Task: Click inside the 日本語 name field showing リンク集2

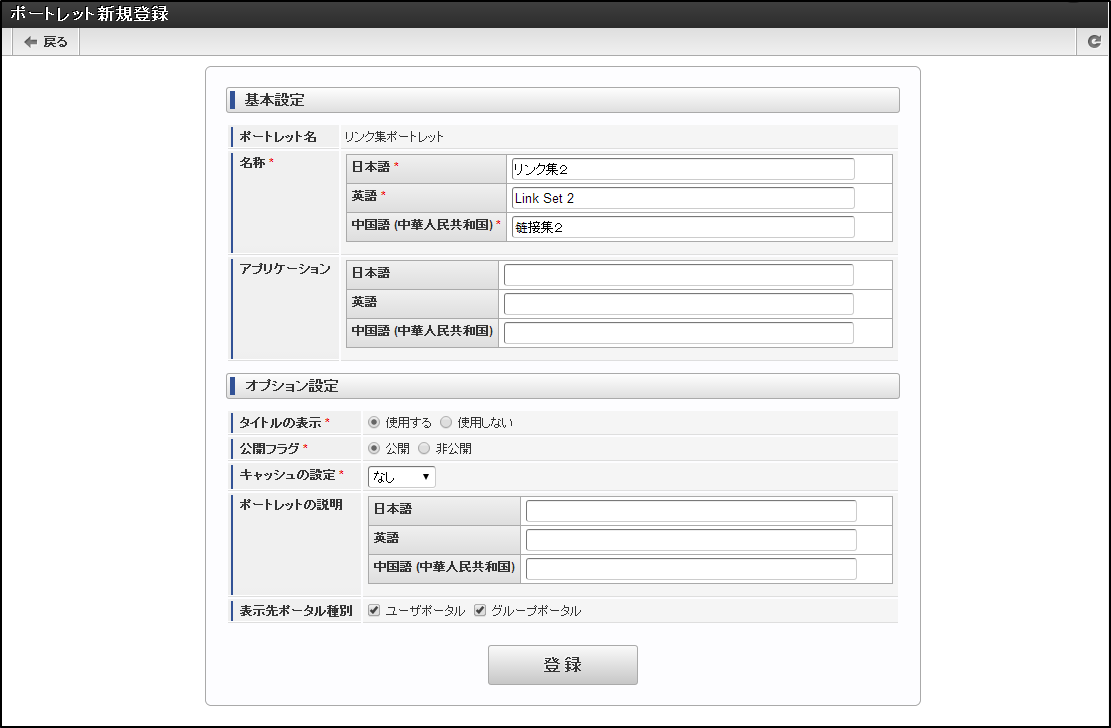Action: tap(682, 169)
